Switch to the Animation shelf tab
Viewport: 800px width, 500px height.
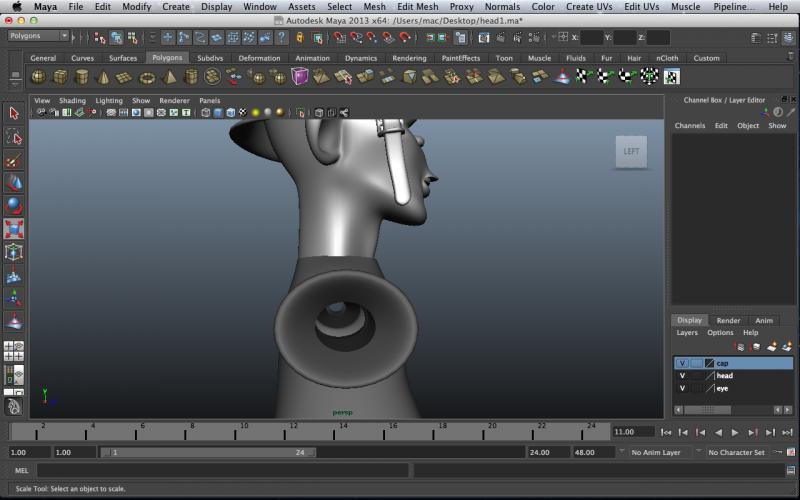(x=312, y=58)
